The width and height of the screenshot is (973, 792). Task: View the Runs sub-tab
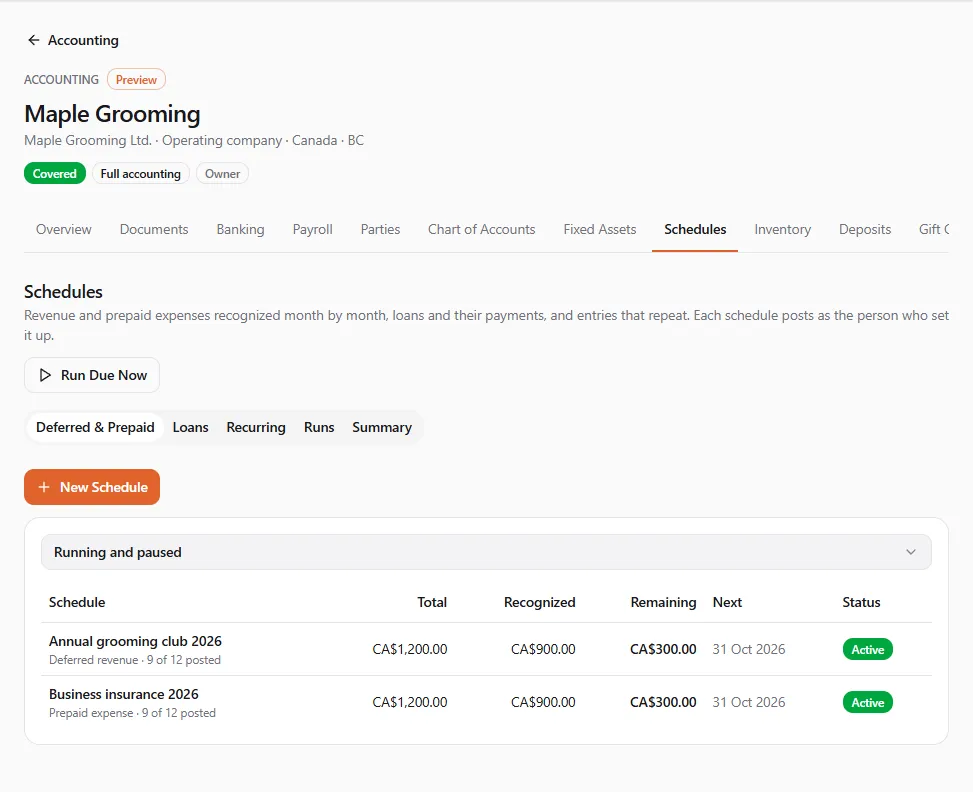[x=319, y=428]
